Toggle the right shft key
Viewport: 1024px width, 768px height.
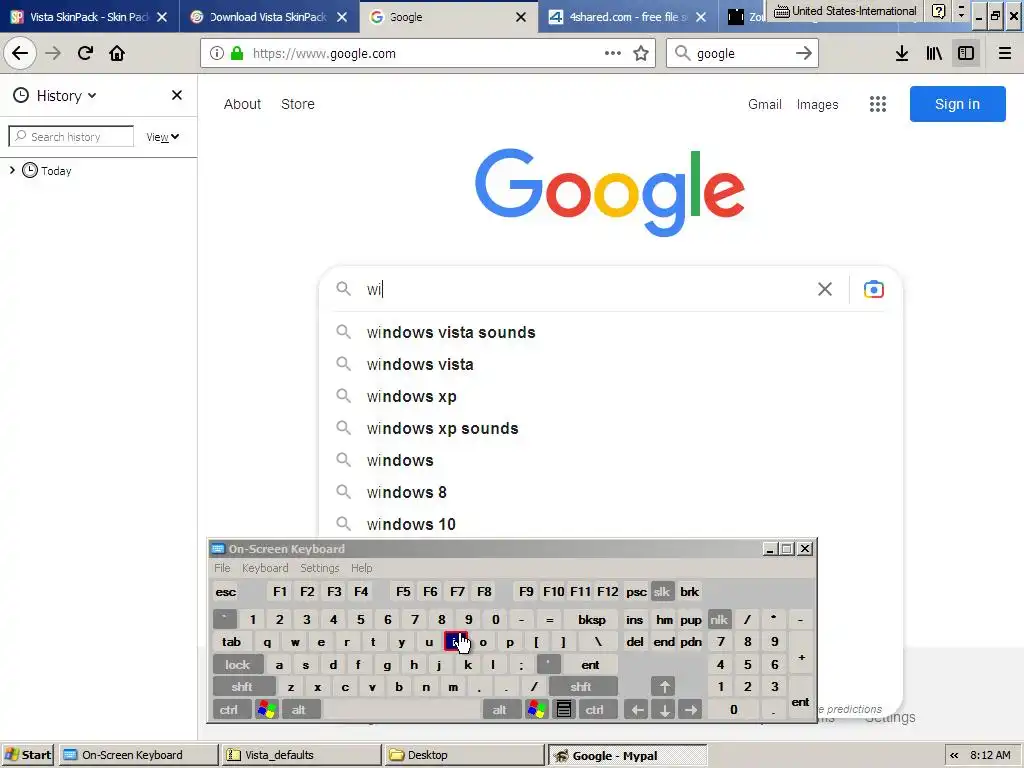pyautogui.click(x=581, y=687)
